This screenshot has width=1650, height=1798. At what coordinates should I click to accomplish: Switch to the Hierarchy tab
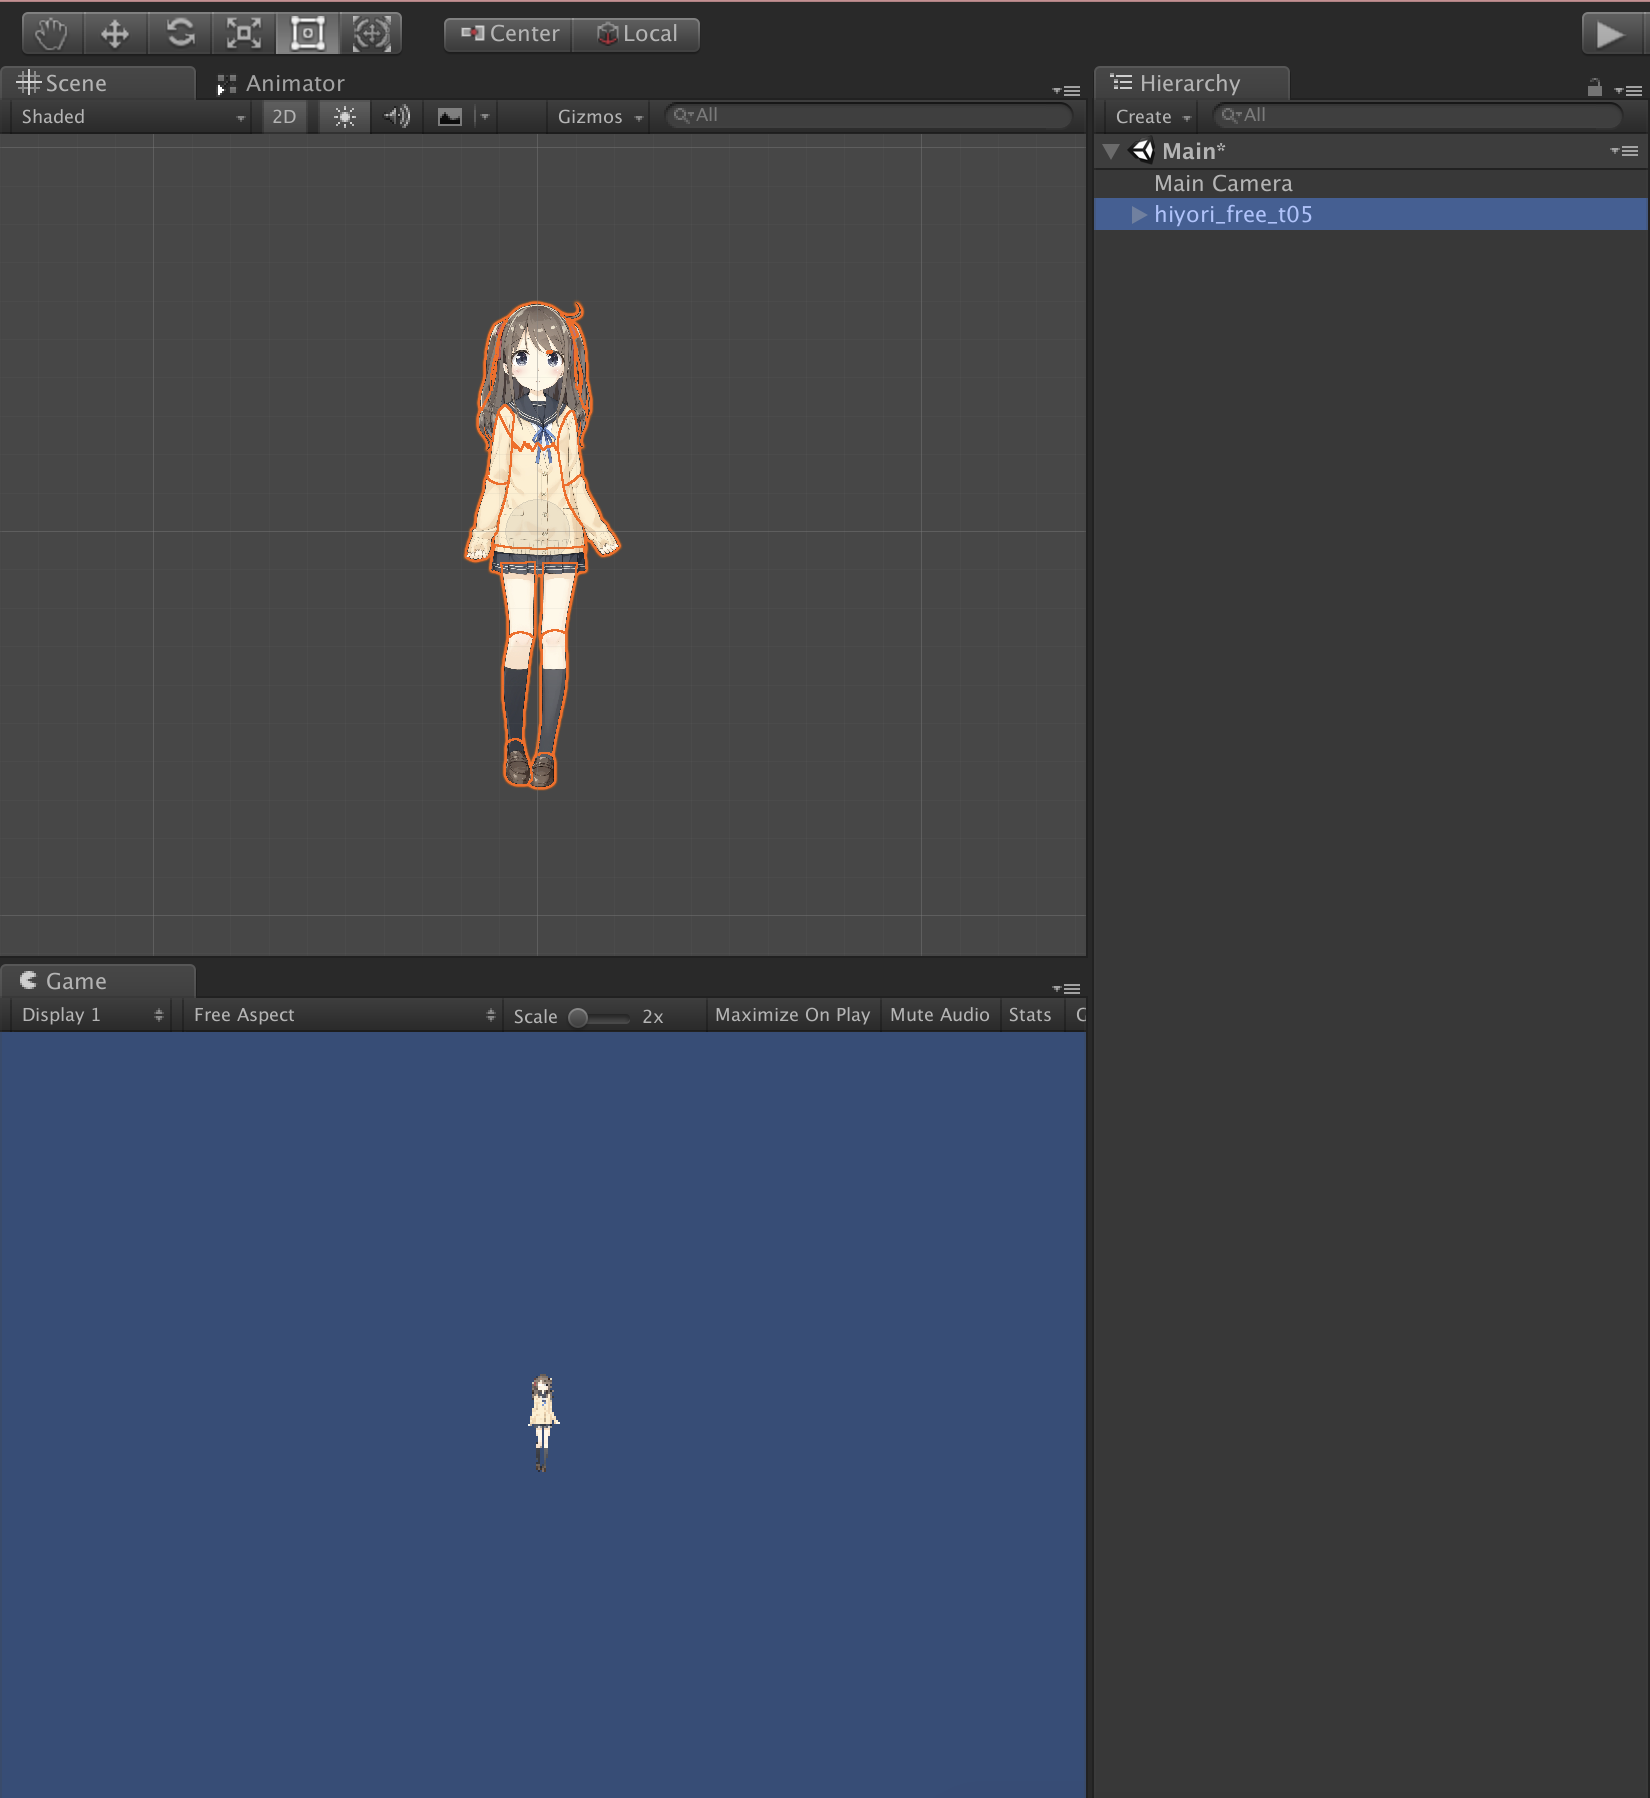[1191, 83]
